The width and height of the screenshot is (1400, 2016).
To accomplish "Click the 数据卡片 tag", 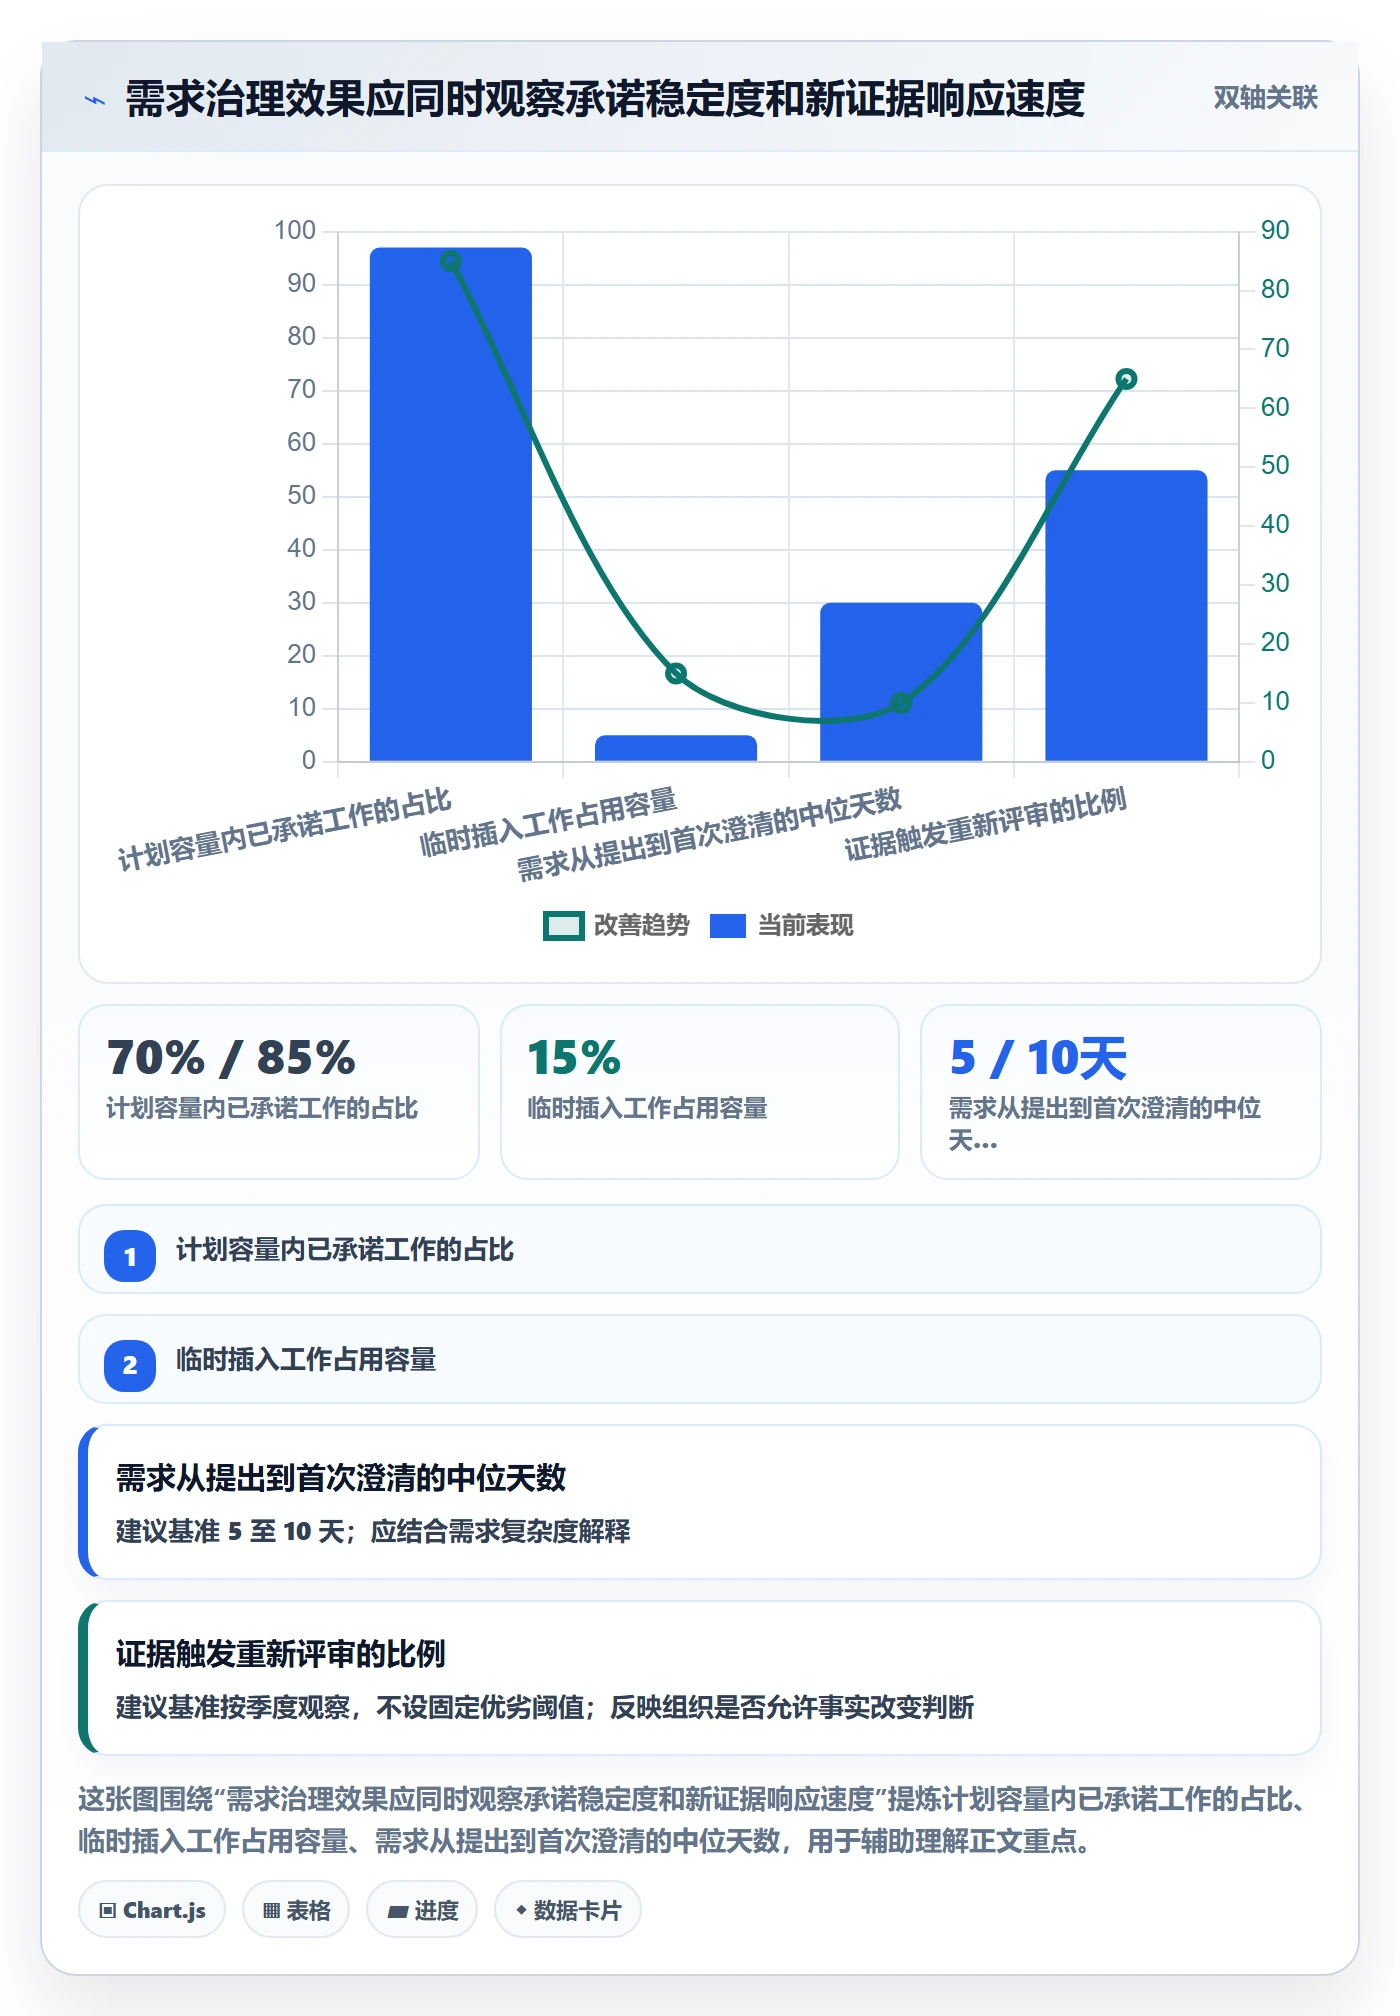I will (x=568, y=1910).
